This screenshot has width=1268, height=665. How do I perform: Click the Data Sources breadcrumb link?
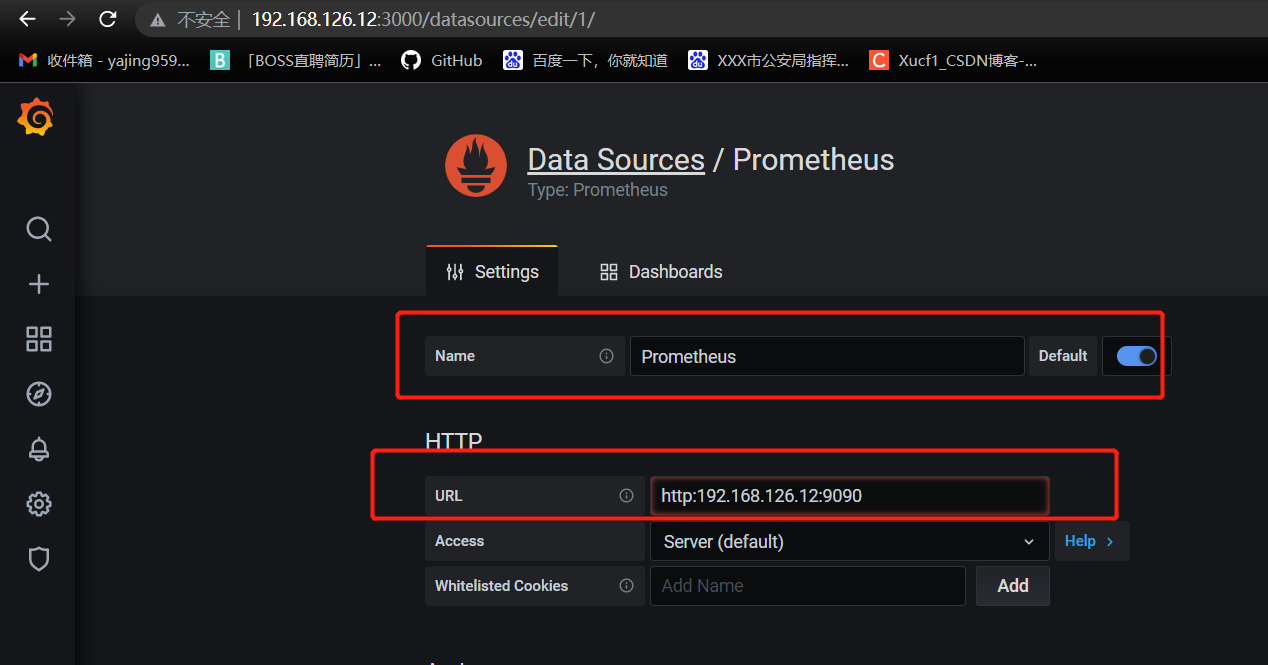616,160
